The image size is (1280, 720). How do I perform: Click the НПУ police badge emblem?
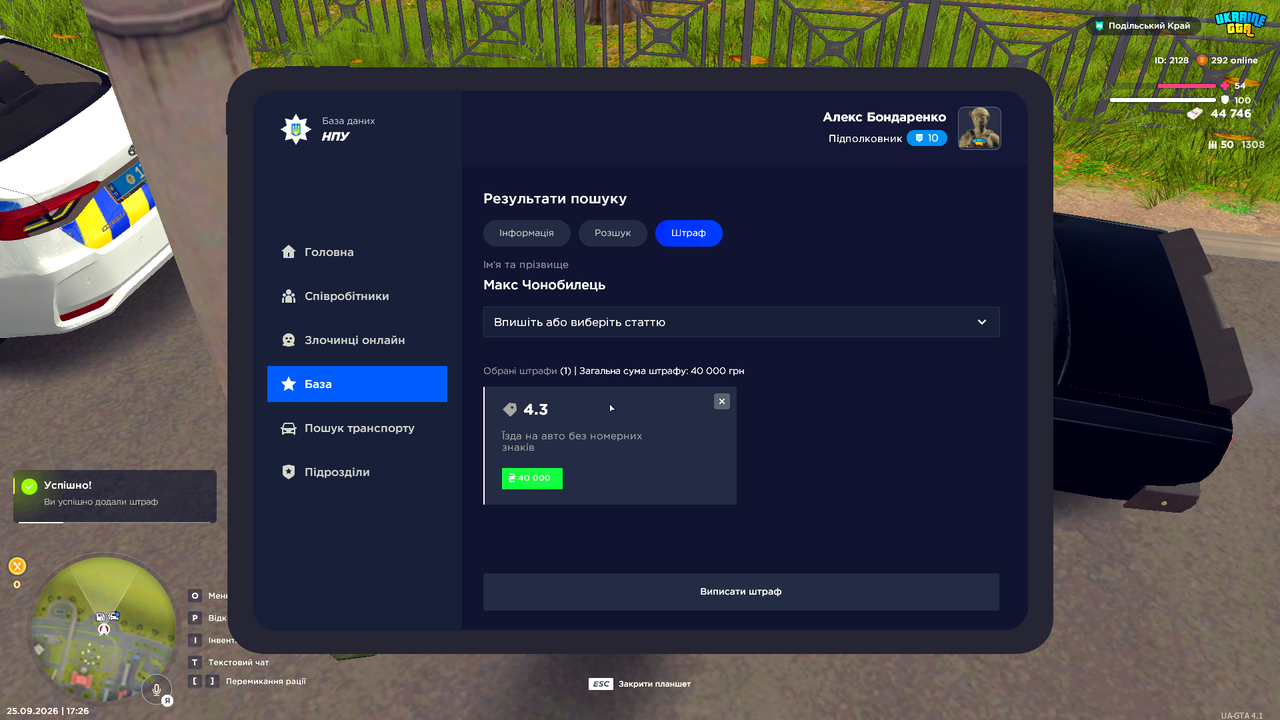(294, 128)
